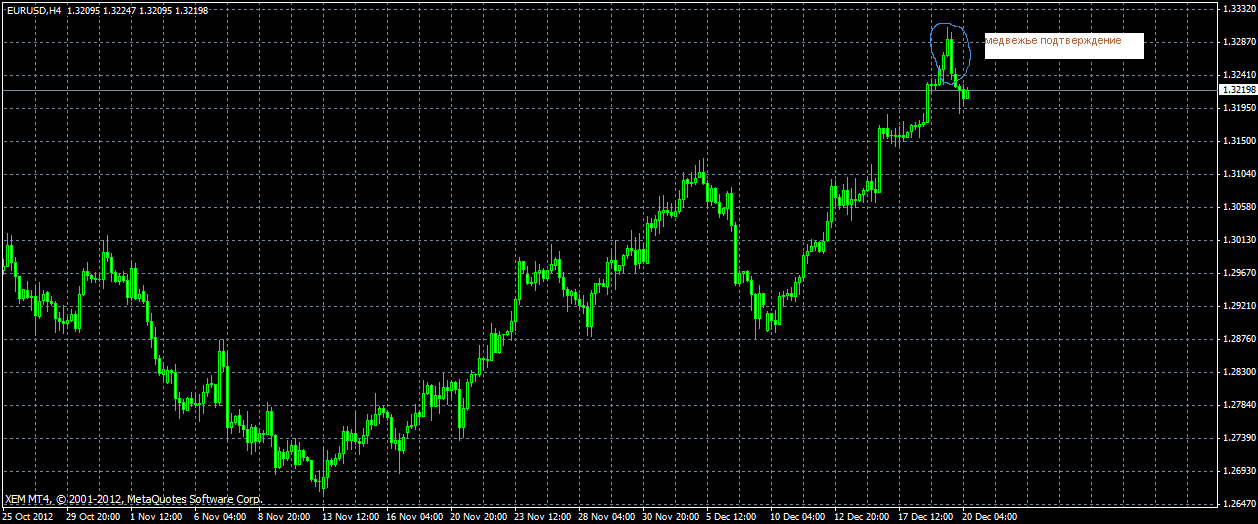1258x524 pixels.
Task: Click the '20 Dec 04:00' time axis label
Action: click(990, 517)
